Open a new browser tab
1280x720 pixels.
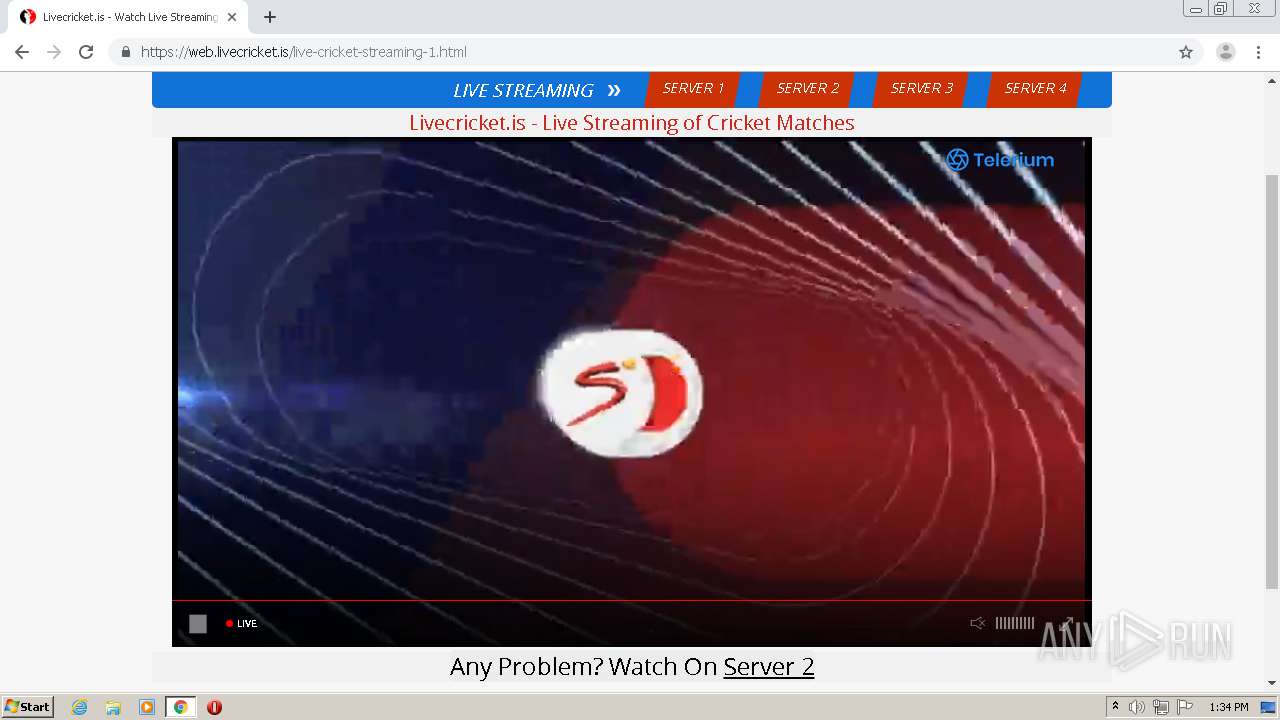[x=270, y=17]
